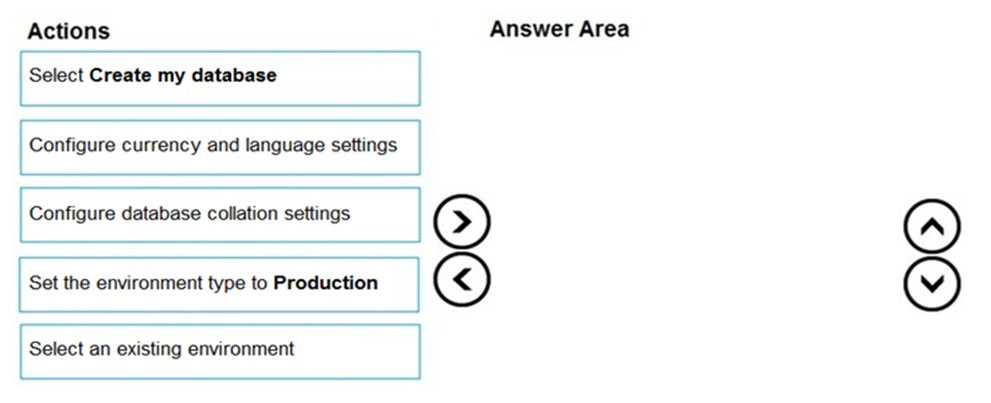991x403 pixels.
Task: Choose 'Configure currency and language settings' action
Action: 220,147
